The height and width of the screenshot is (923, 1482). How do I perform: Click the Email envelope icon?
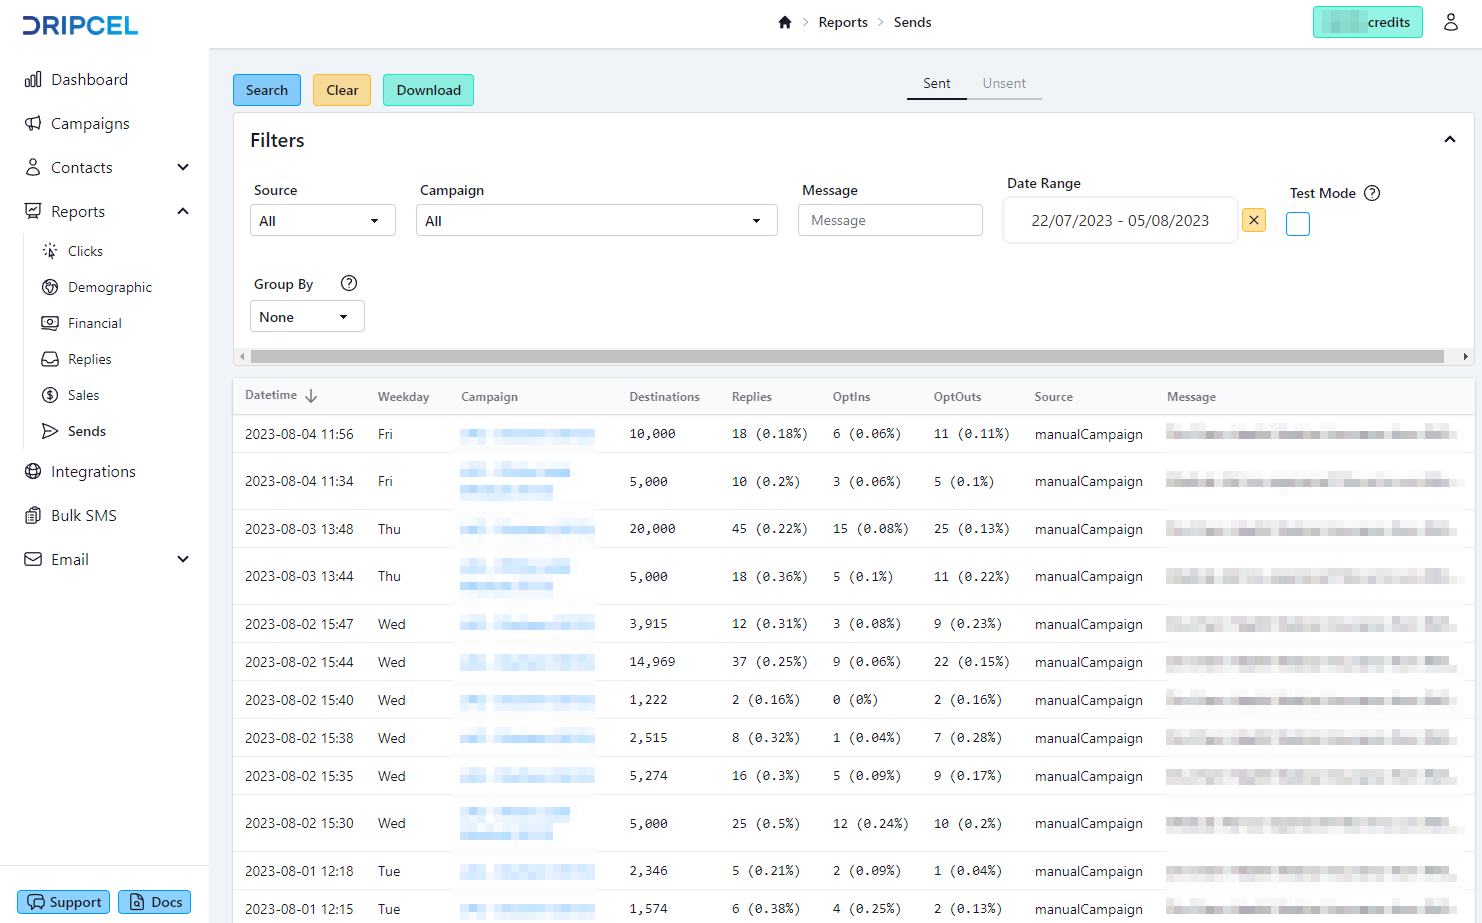[x=33, y=559]
